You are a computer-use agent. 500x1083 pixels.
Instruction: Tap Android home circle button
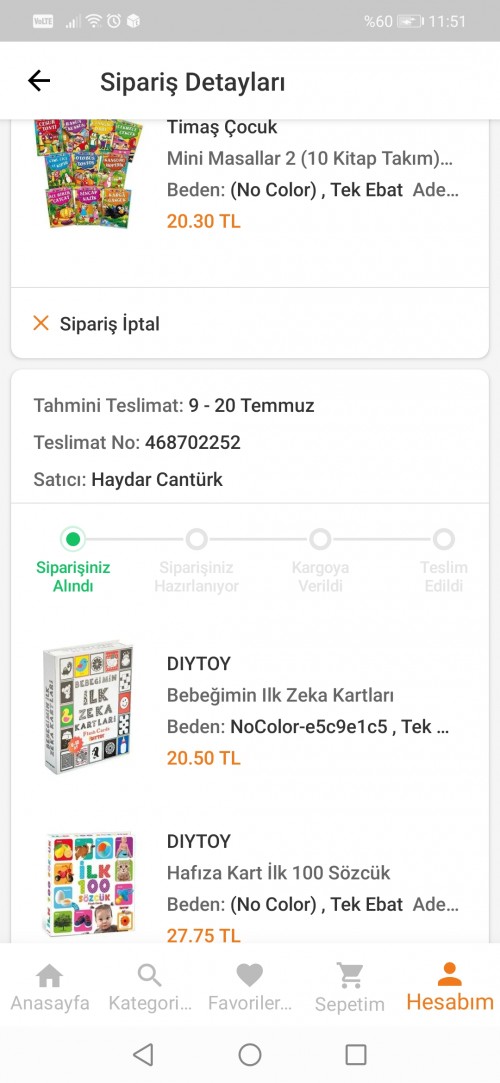(249, 1054)
